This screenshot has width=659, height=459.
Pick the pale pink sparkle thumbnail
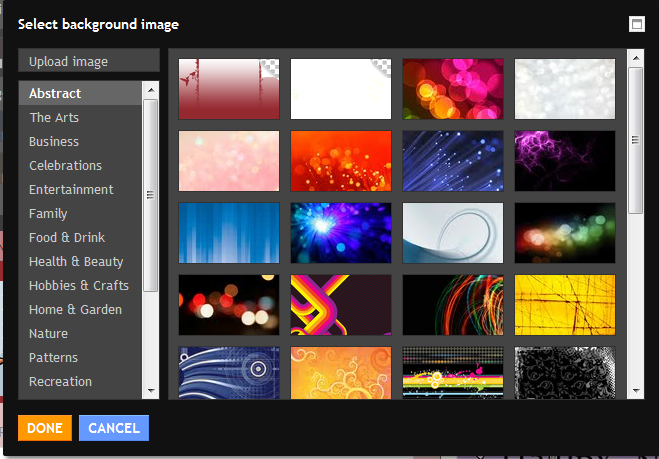(x=229, y=161)
